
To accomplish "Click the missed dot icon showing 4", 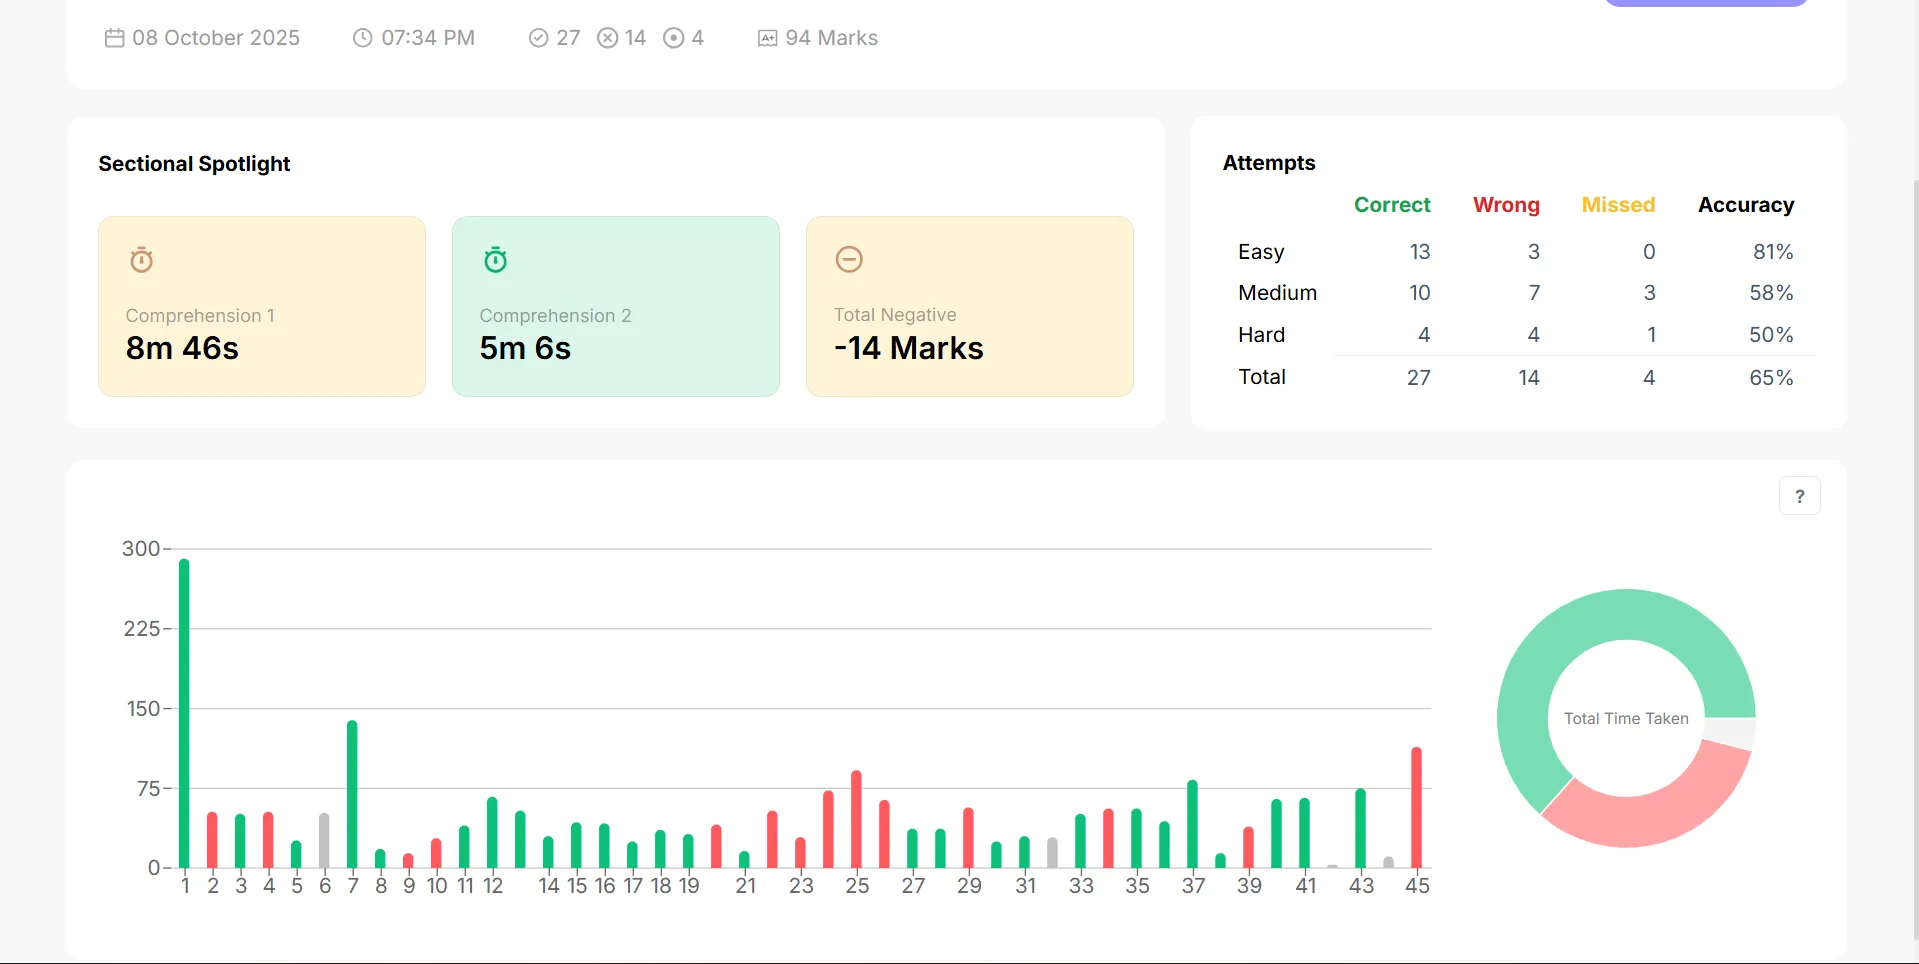I will [674, 38].
